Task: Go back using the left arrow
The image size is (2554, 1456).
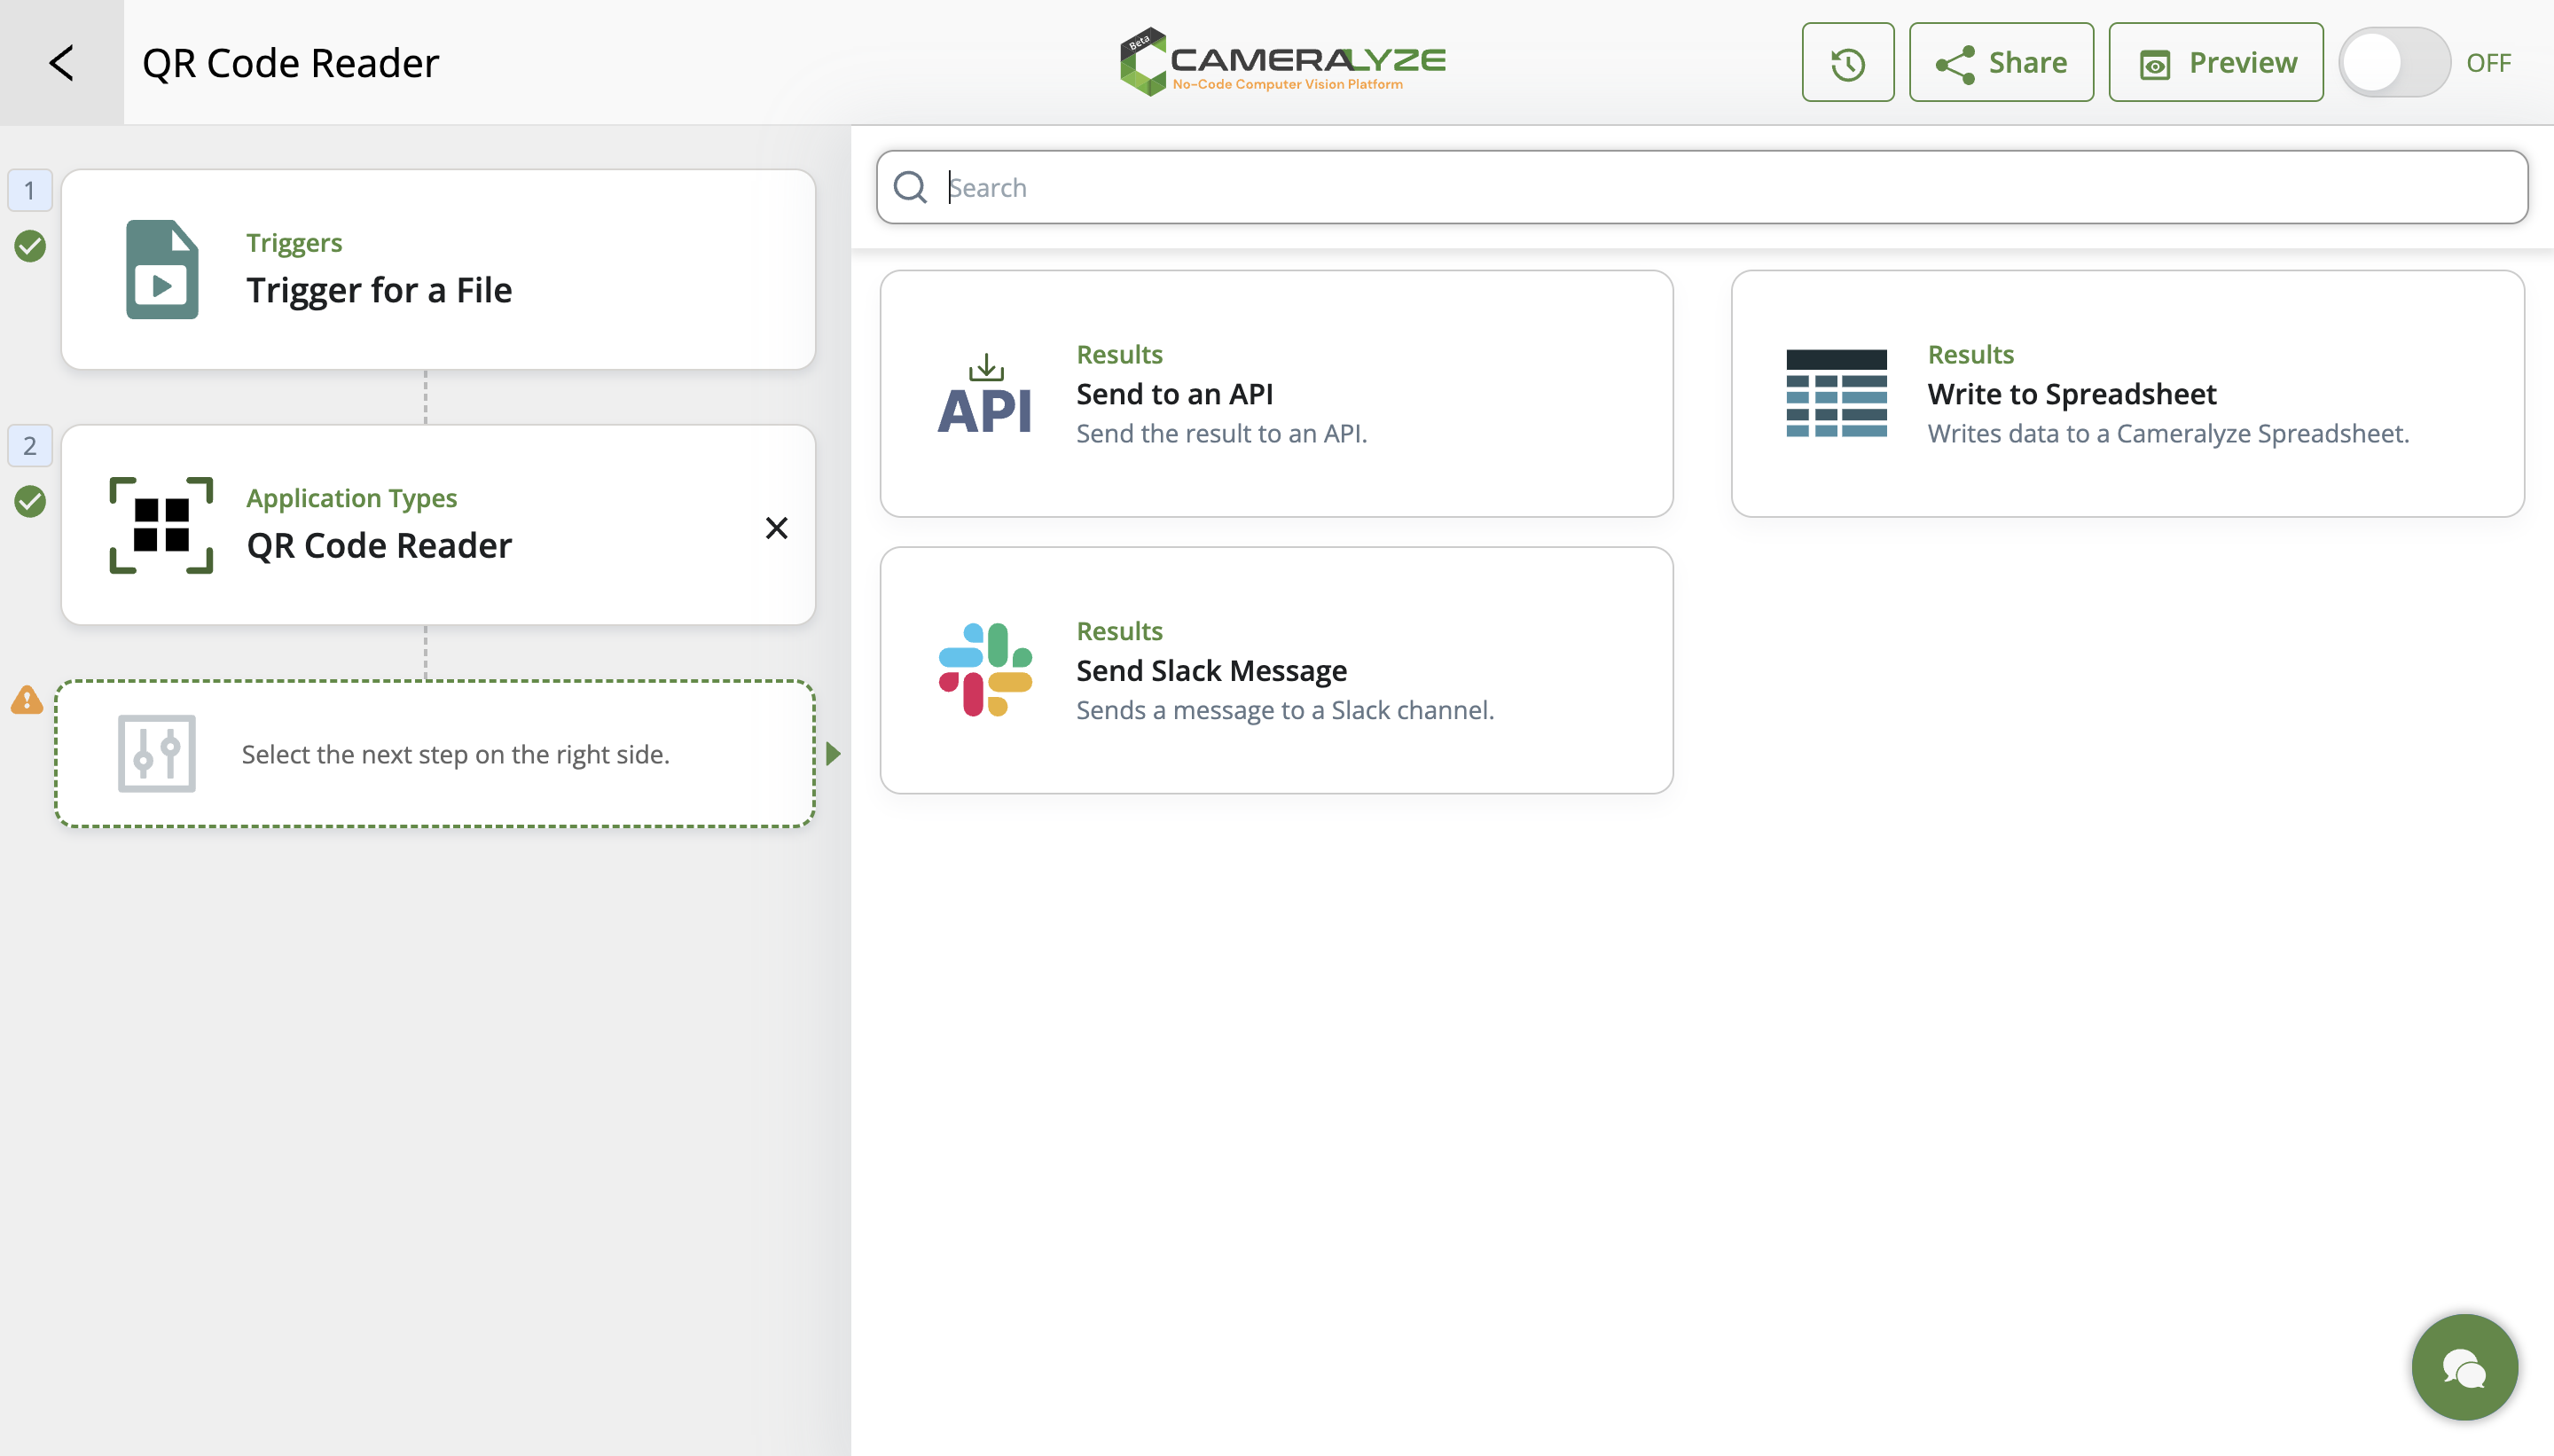Action: 62,63
